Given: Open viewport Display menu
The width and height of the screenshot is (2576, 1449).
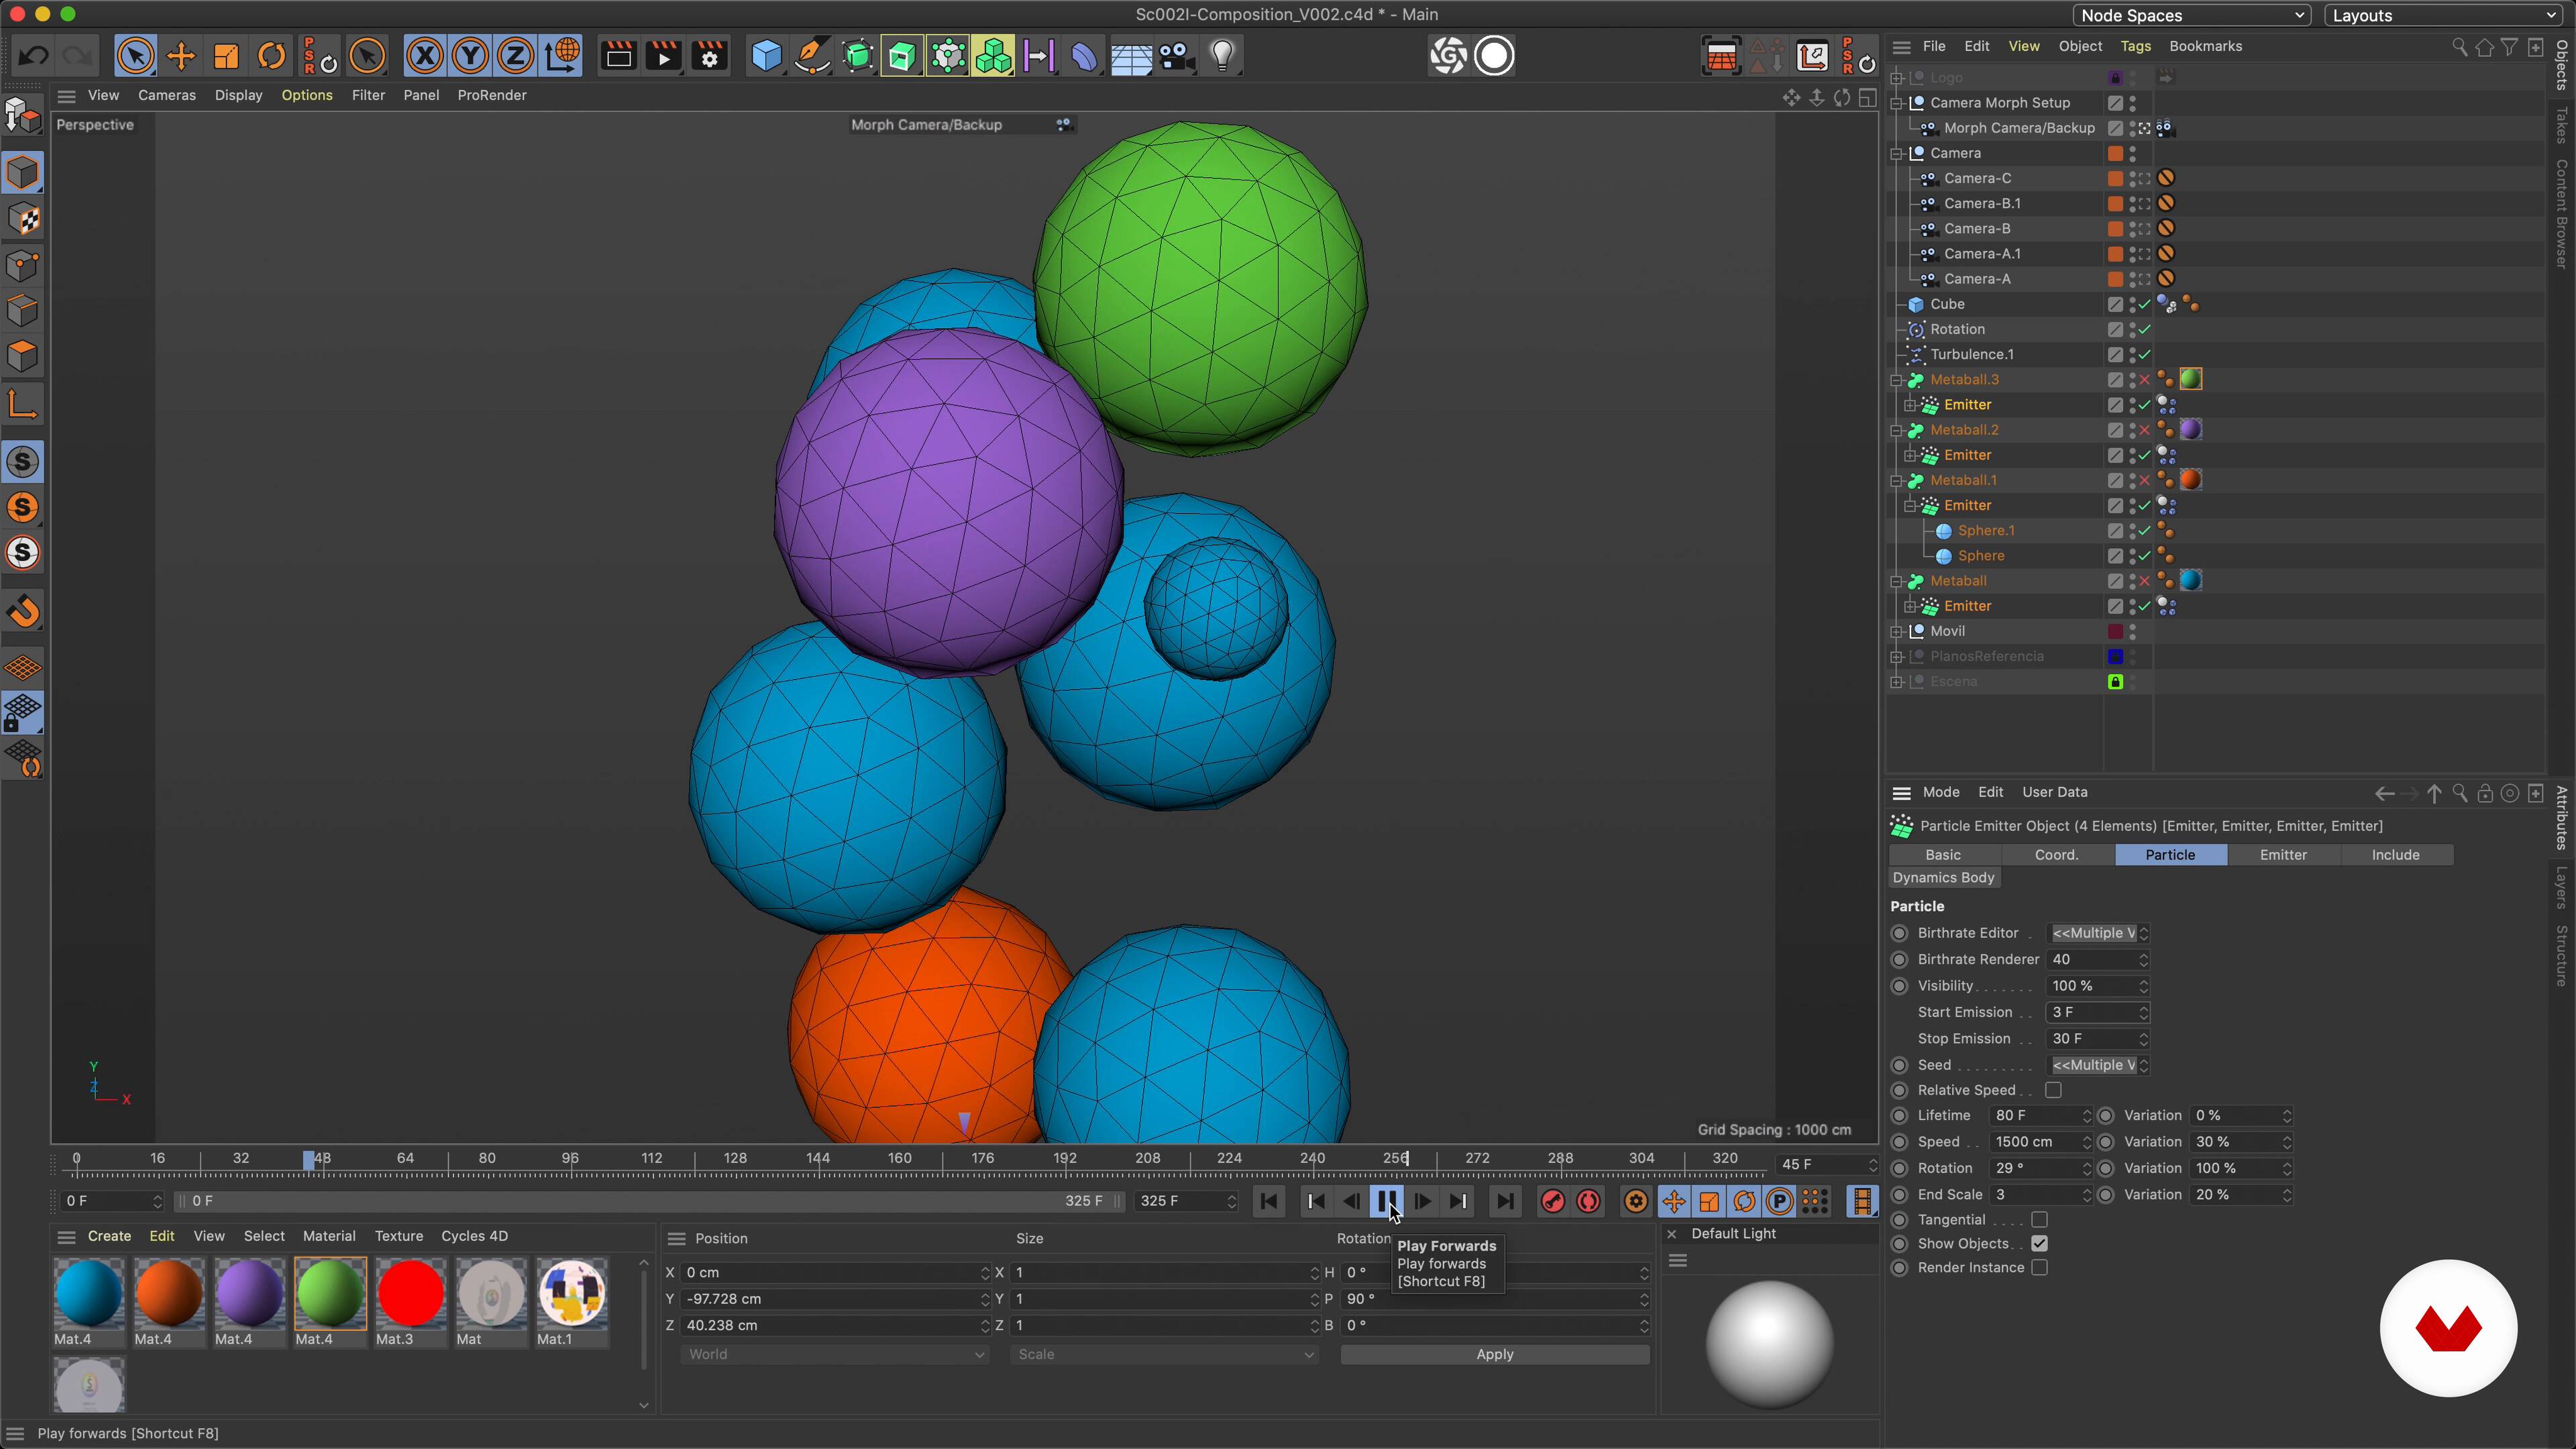Looking at the screenshot, I should coord(238,95).
